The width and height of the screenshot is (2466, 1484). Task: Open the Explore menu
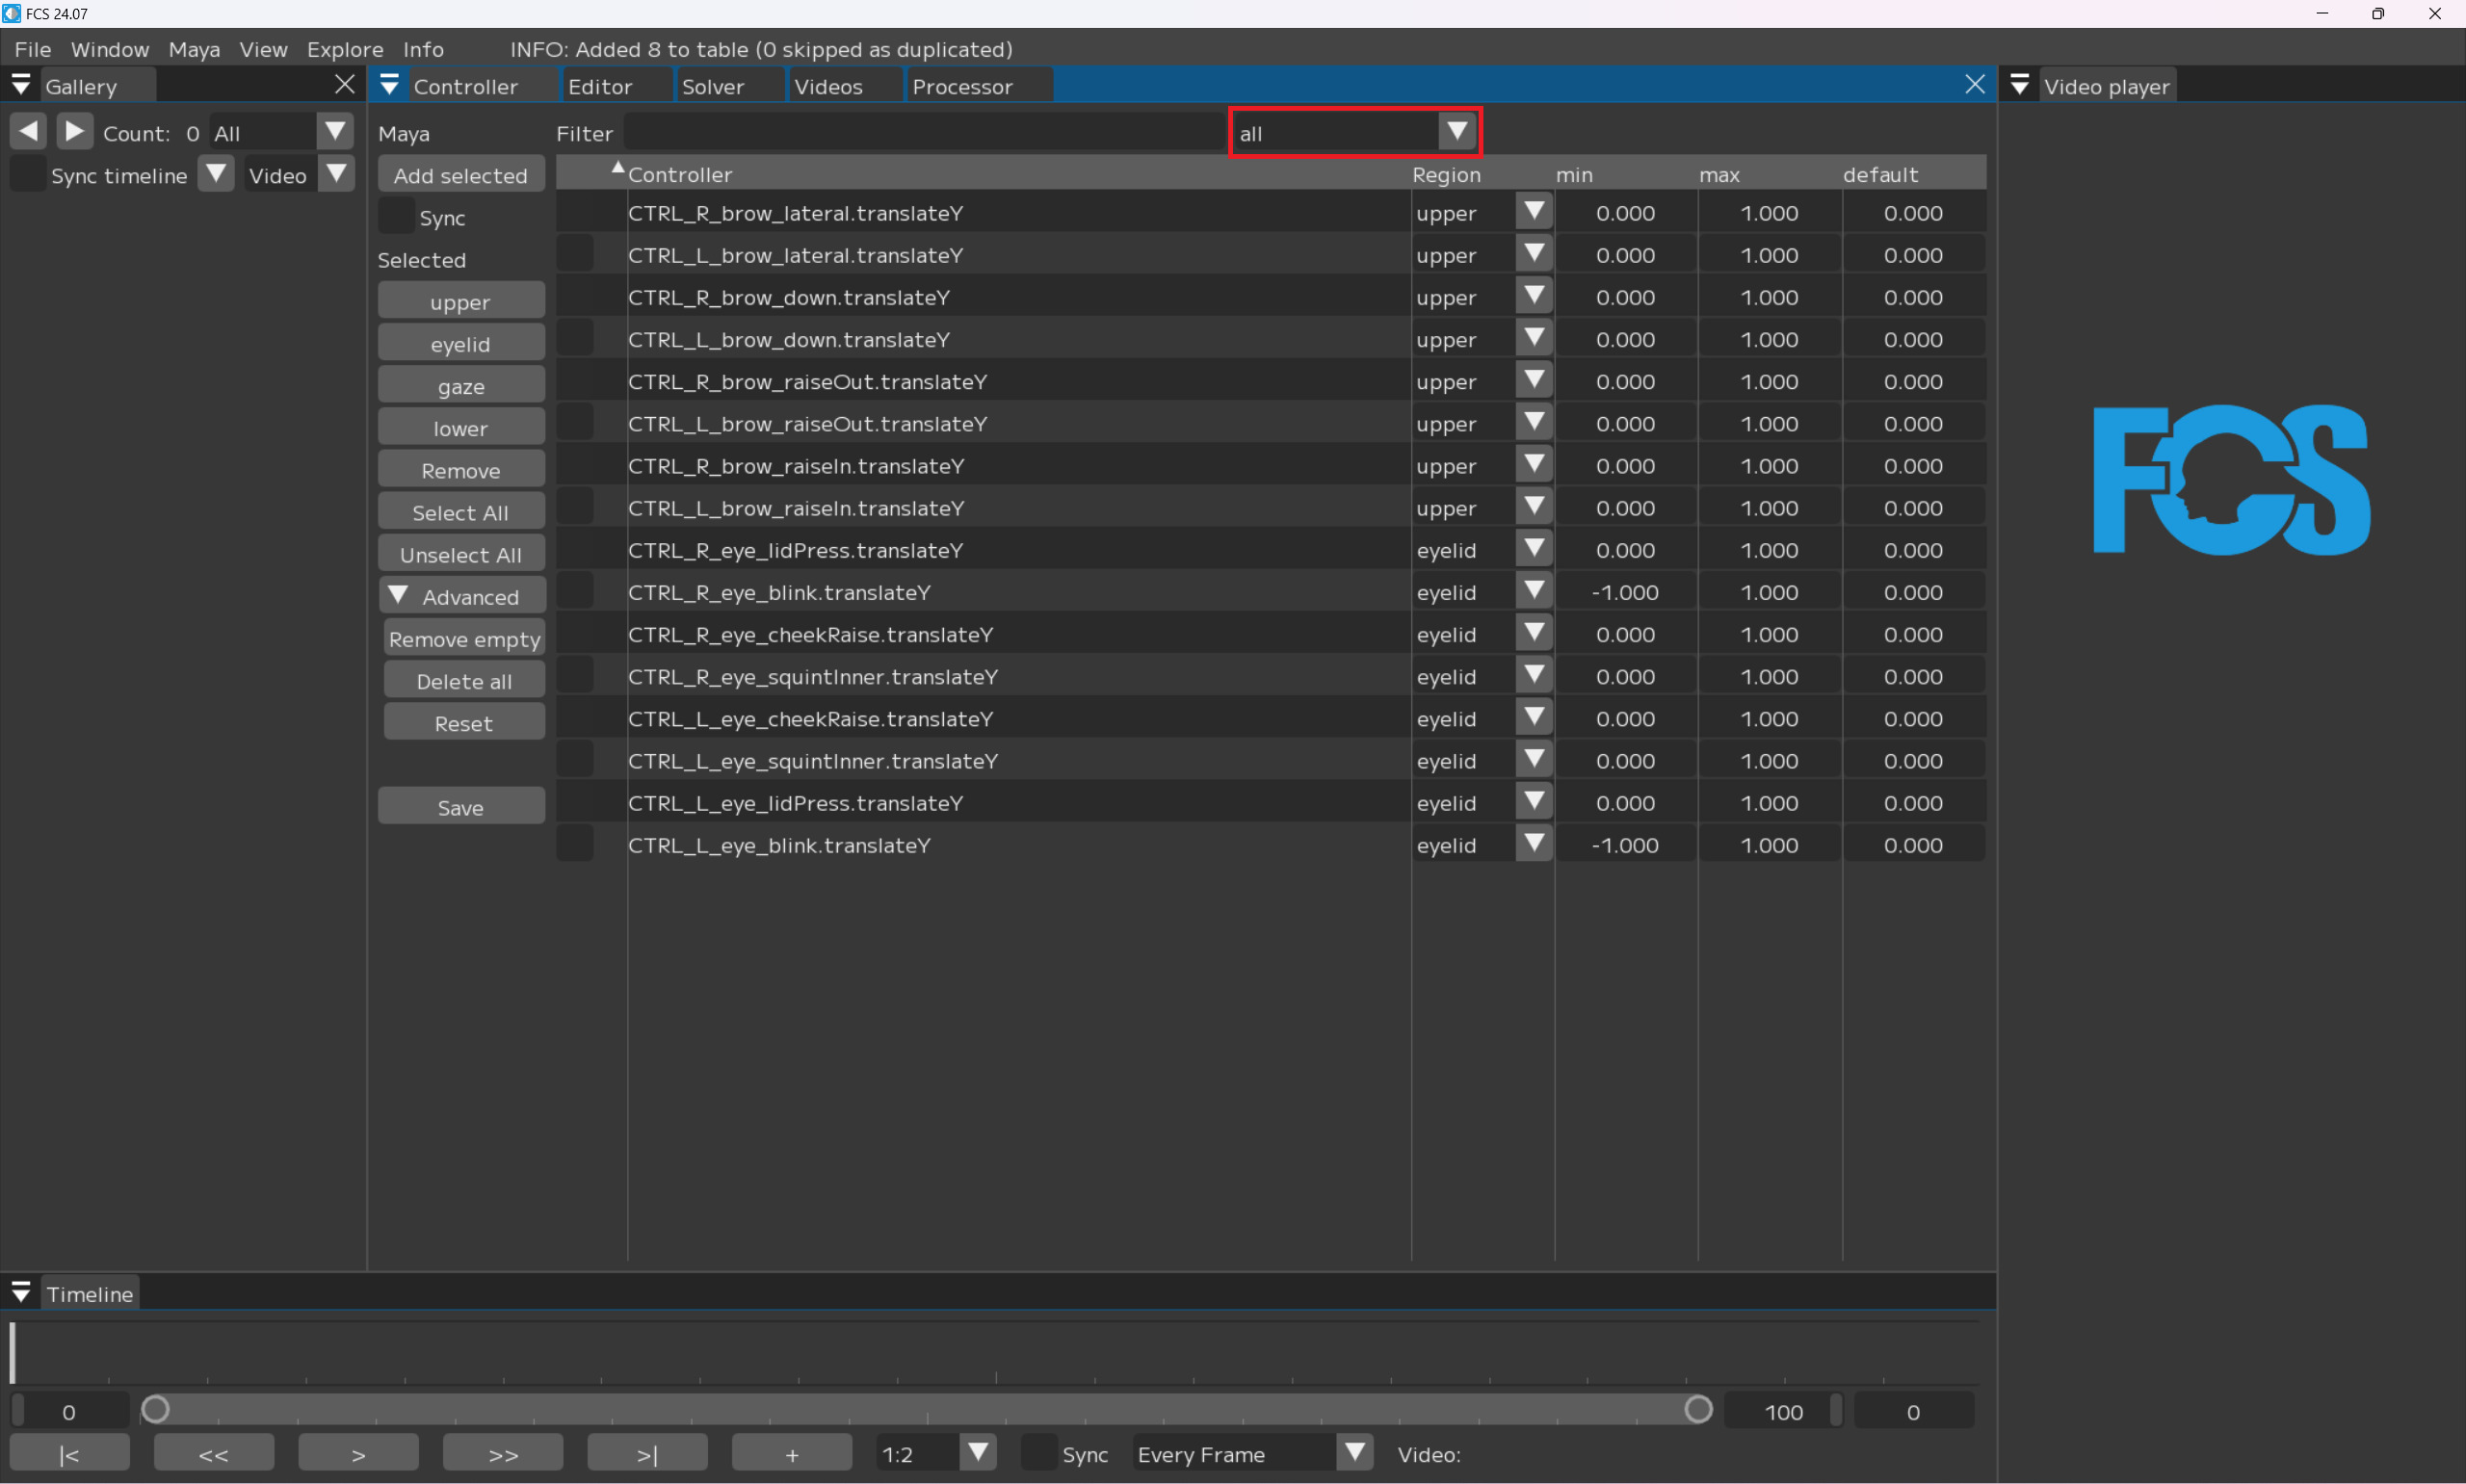click(344, 49)
